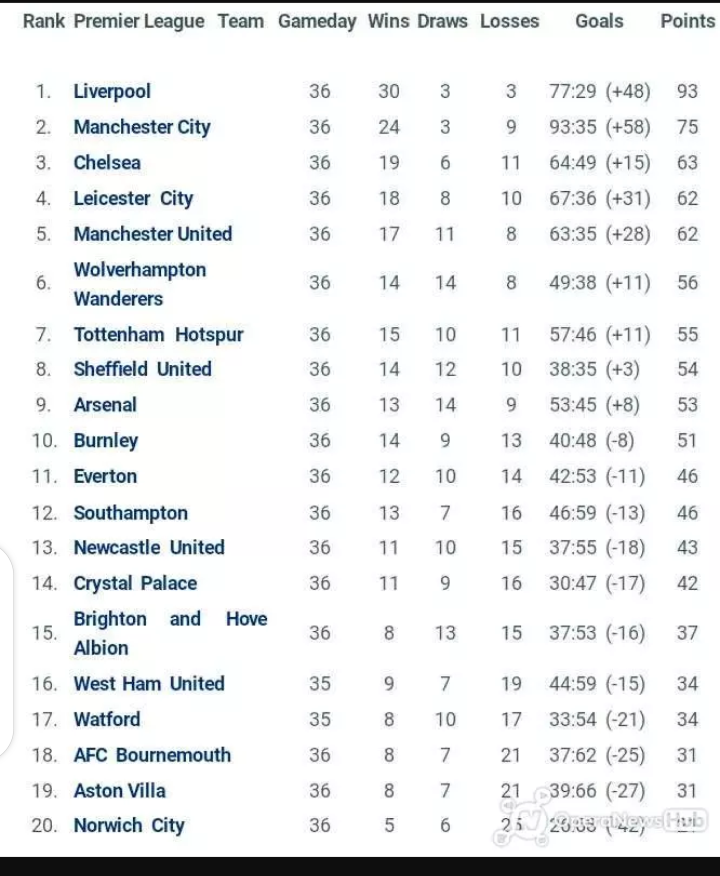Open Wolverhampton Wanderers team link
Image resolution: width=720 pixels, height=876 pixels.
139,284
